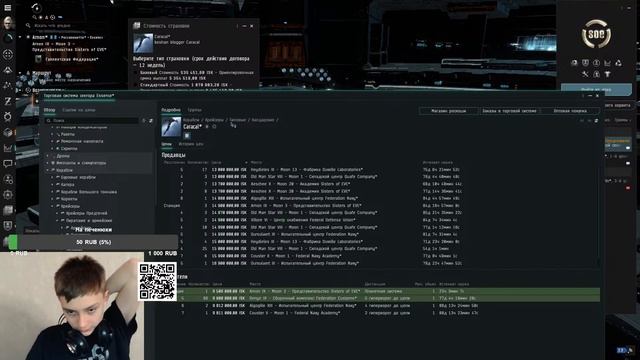This screenshot has height=360, width=640.
Task: Open insurance window options menu dots
Action: coord(237,26)
